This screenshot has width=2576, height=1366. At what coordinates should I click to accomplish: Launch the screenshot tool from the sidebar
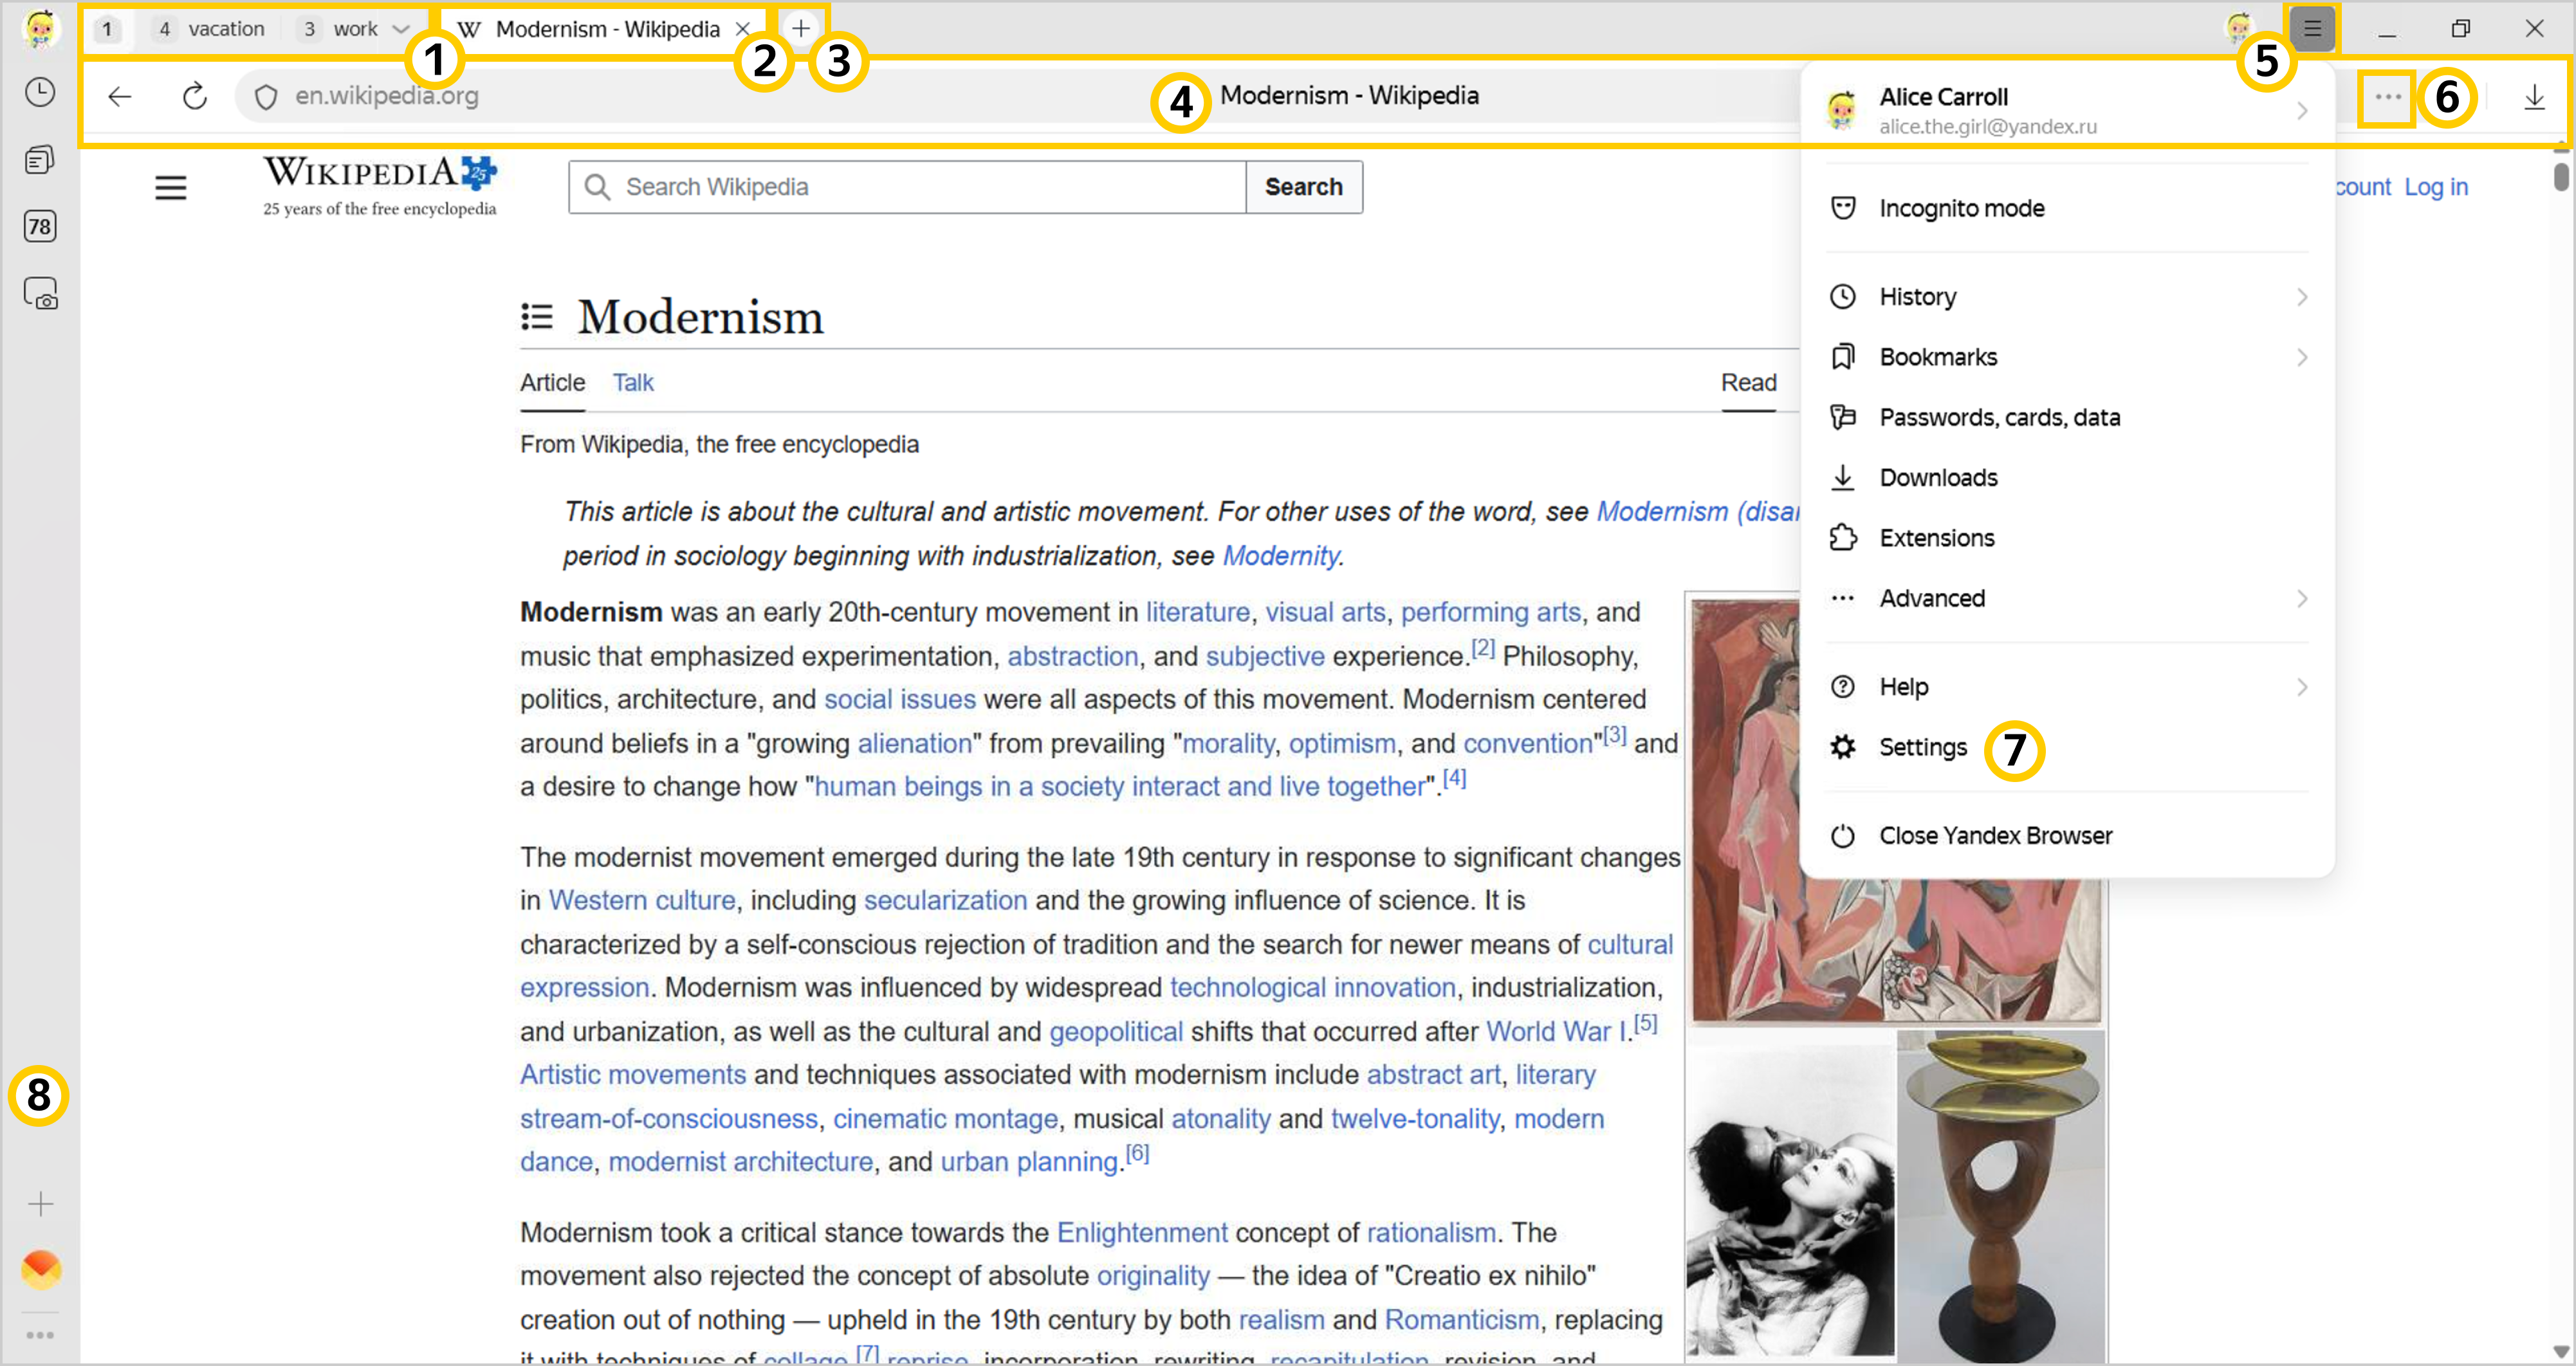40,294
